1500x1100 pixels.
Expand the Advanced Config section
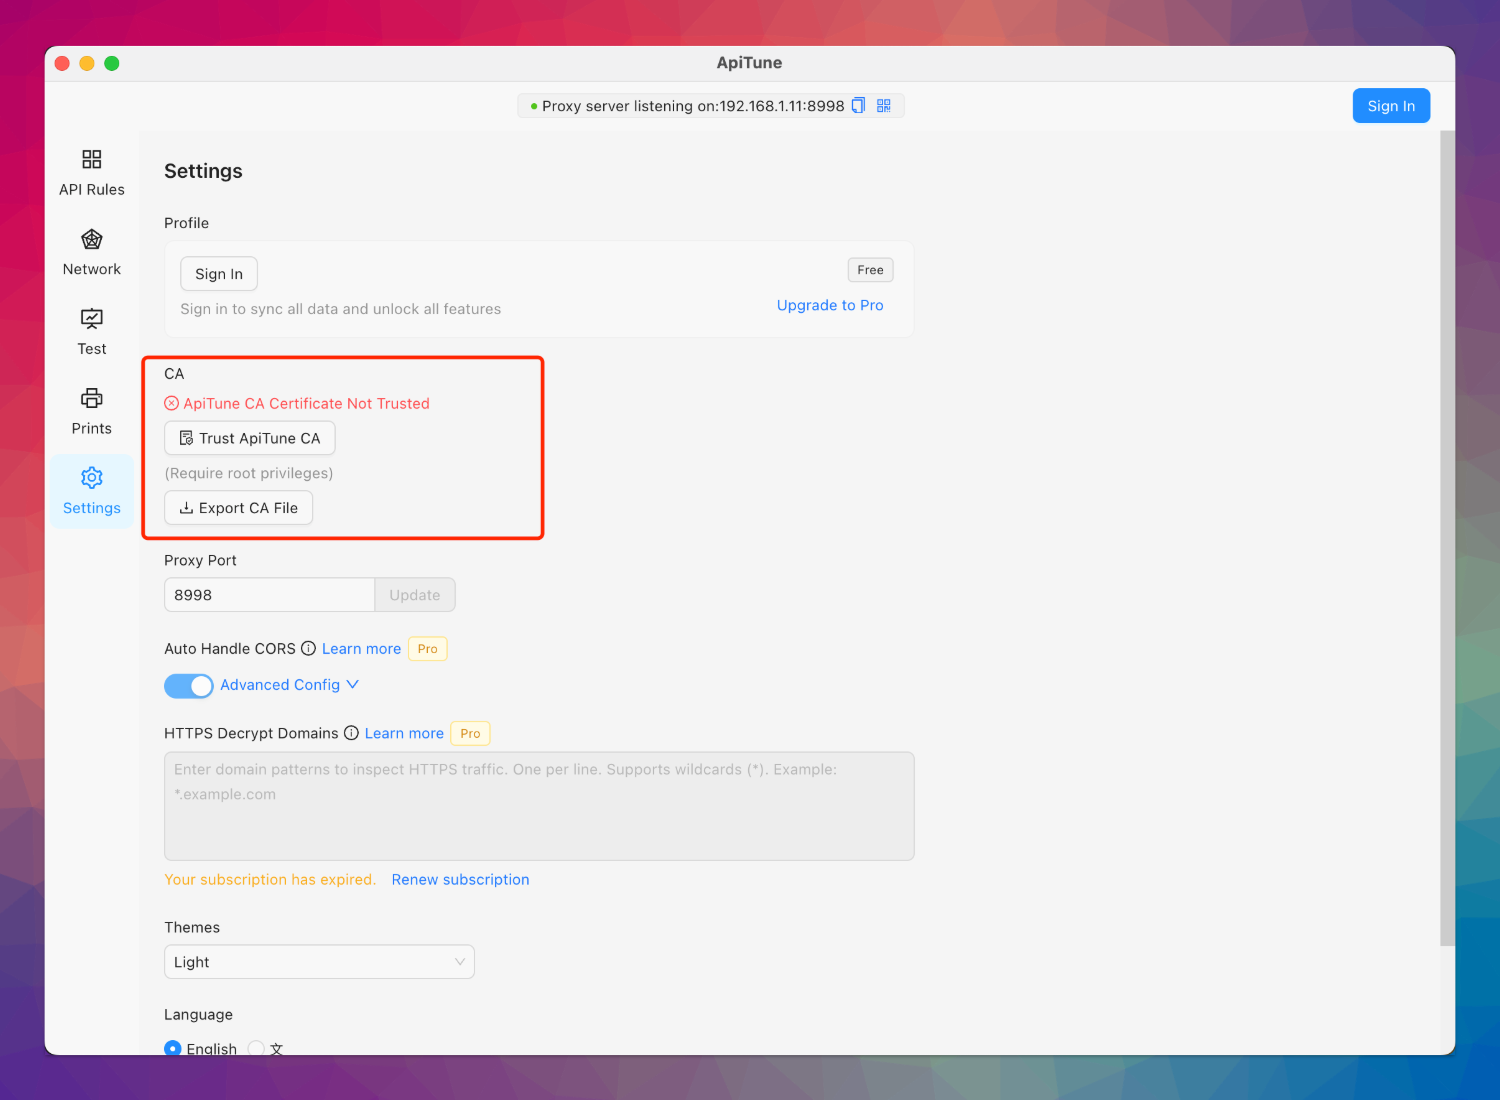tap(289, 685)
